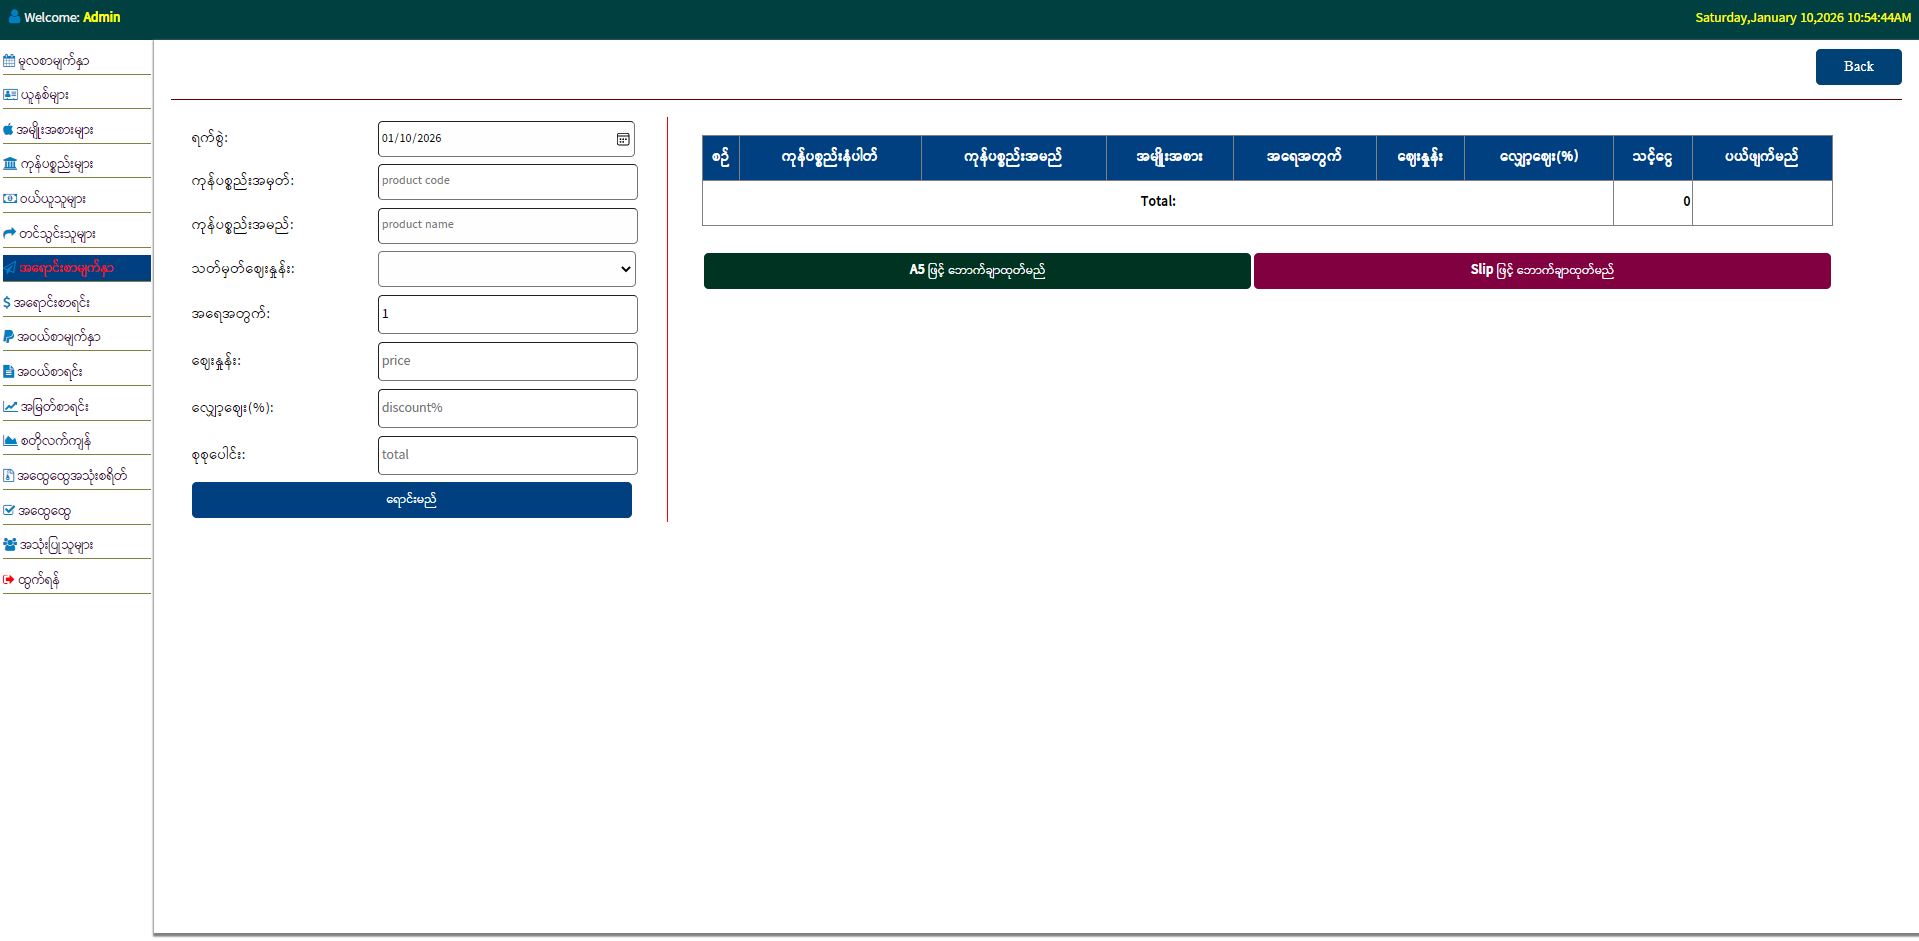Print the voucher using the A5 button
Screen dimensions: 1919x941
(x=976, y=271)
